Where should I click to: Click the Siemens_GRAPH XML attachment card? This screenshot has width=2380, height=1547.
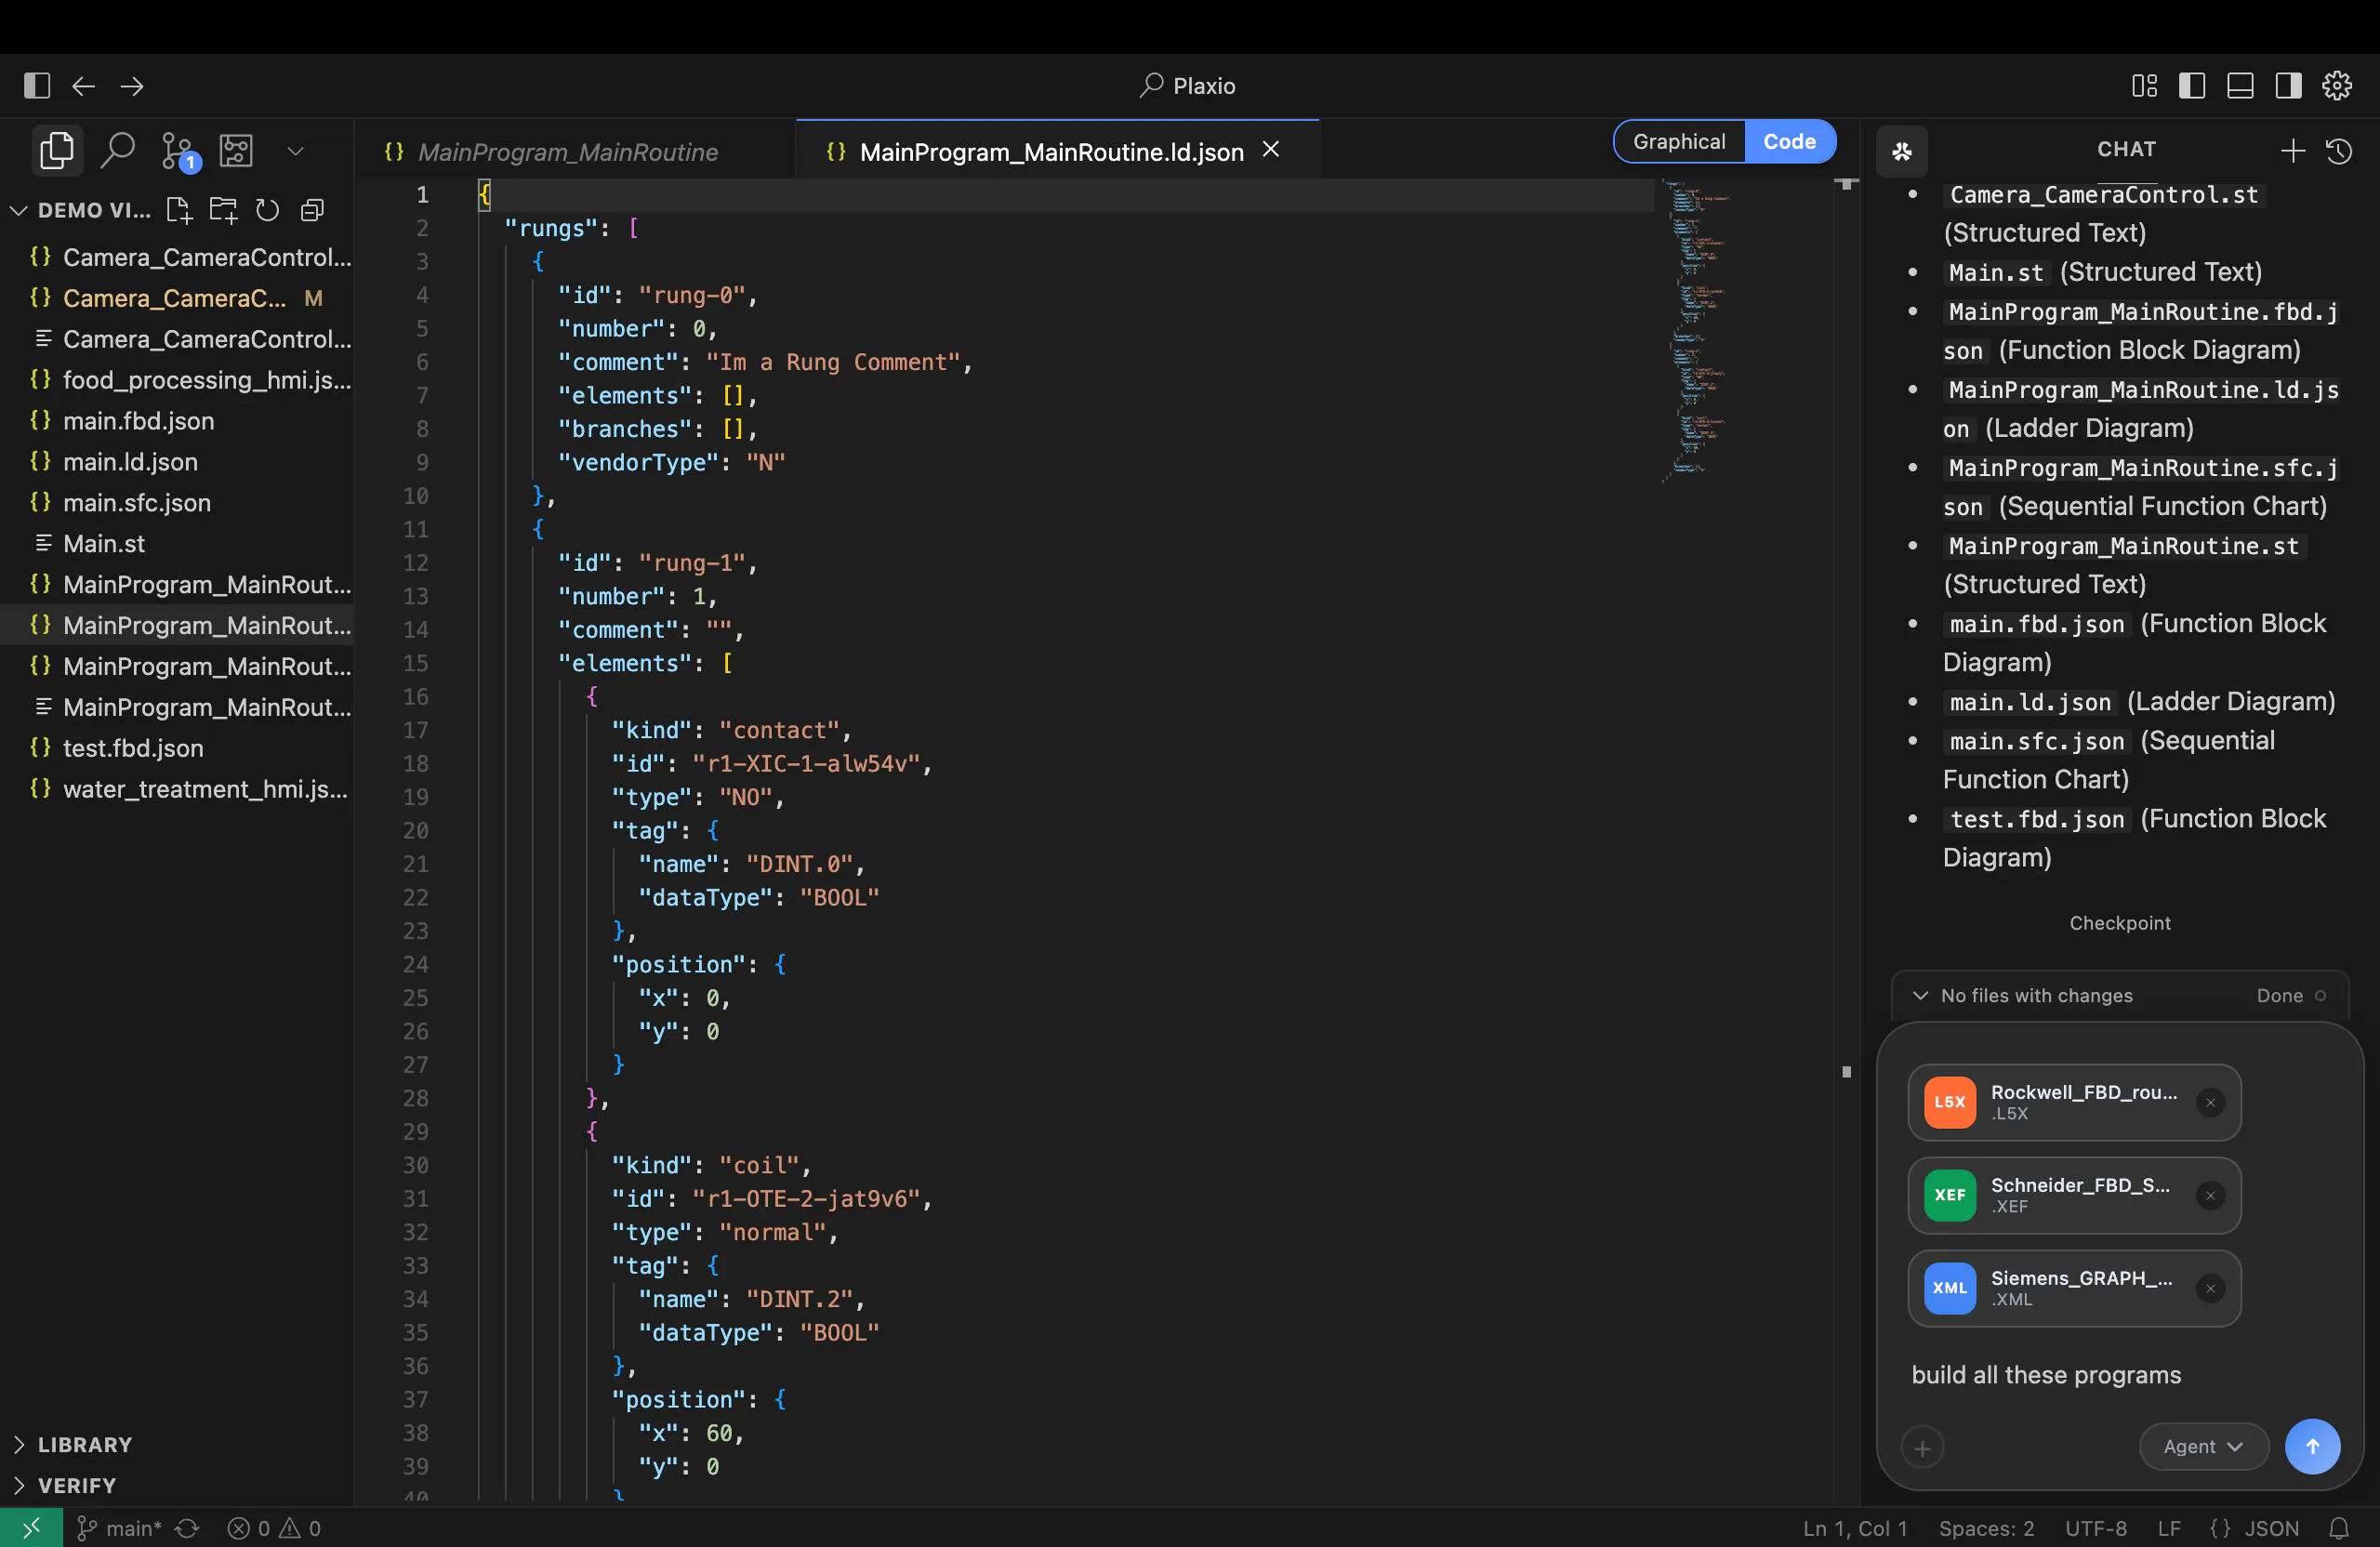[x=2074, y=1288]
